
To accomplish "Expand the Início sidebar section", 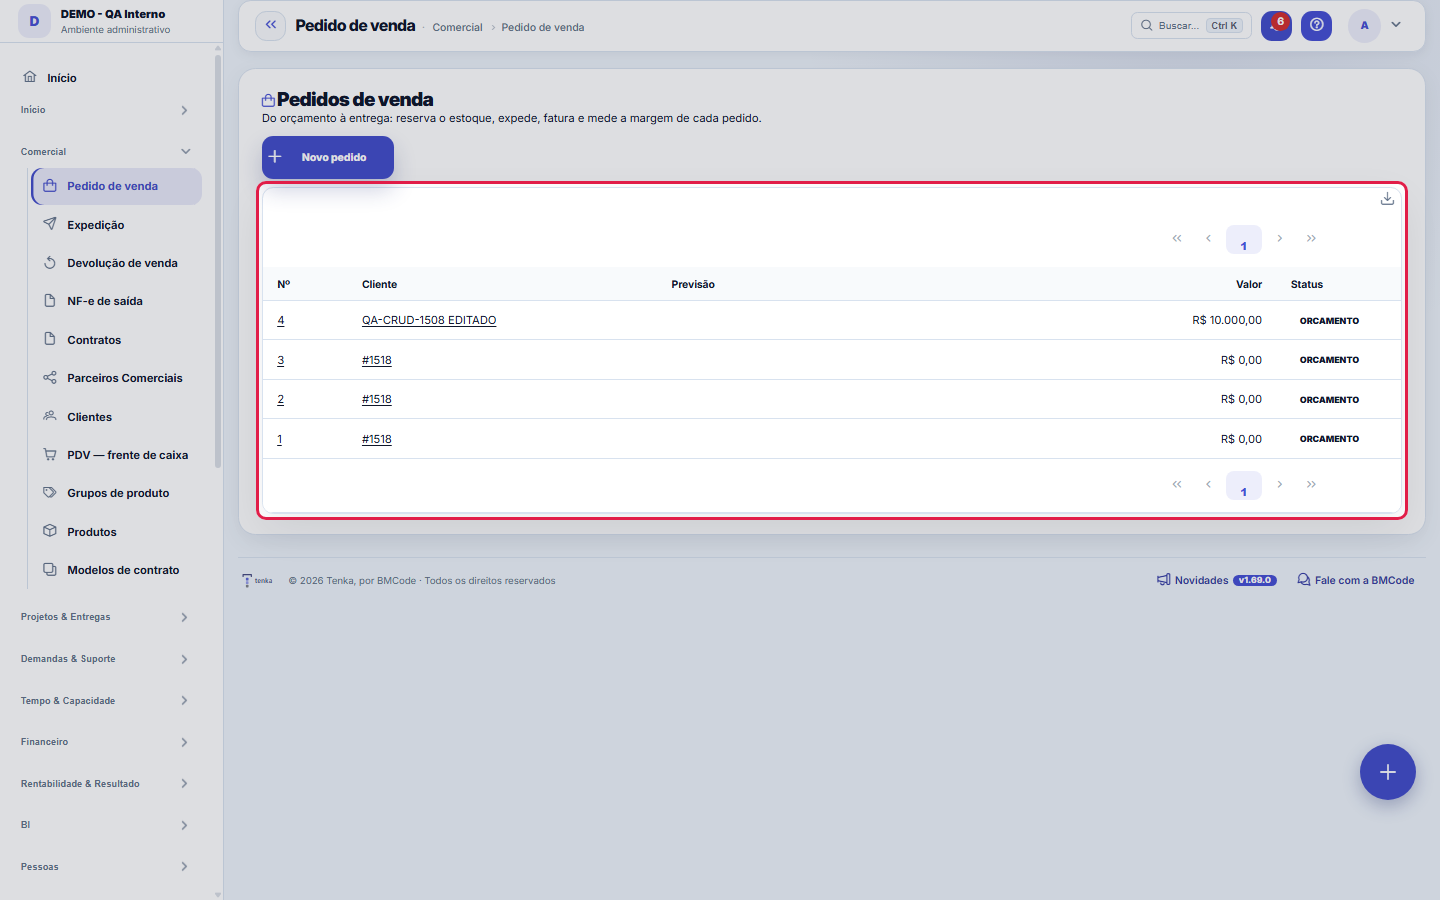I will tap(105, 110).
